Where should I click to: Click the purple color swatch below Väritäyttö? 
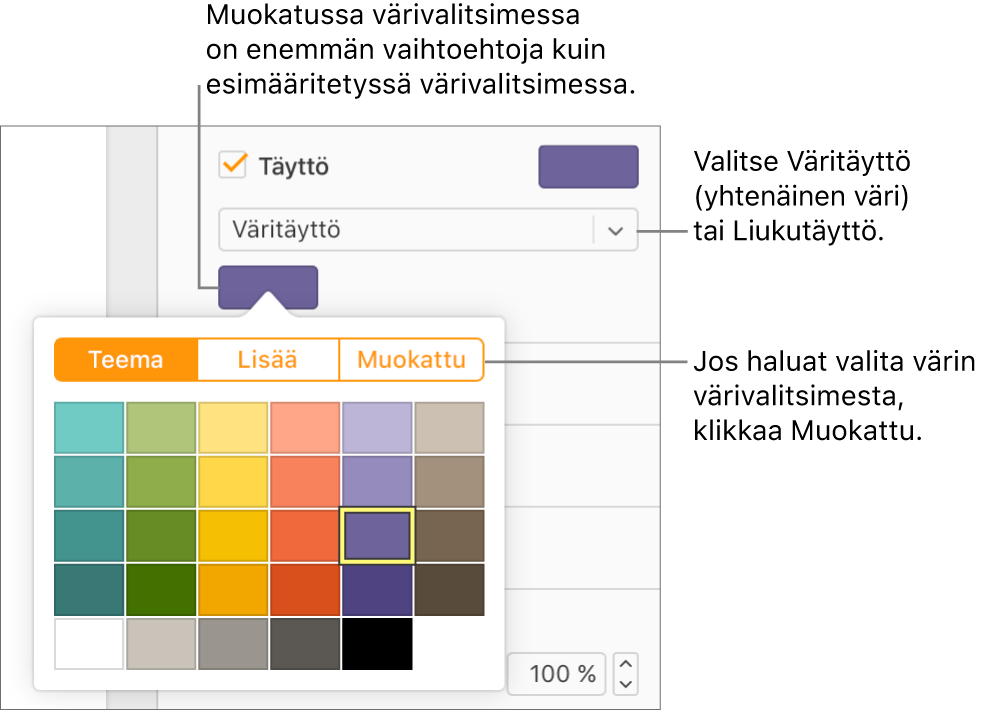[x=268, y=287]
